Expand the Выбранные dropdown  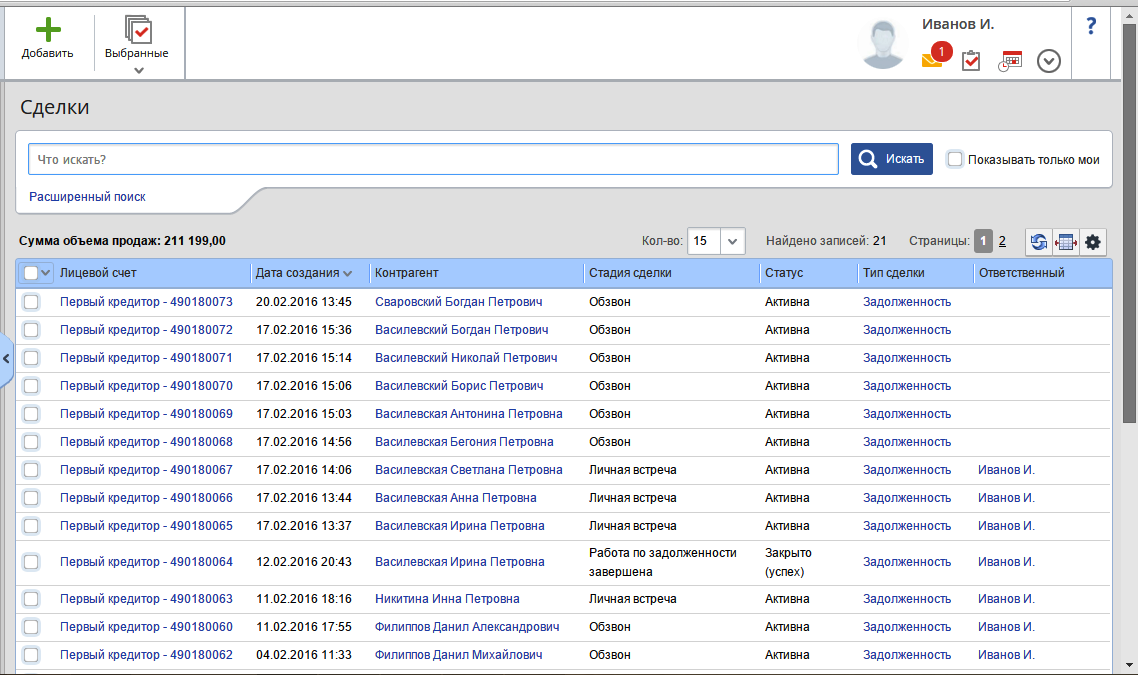(x=139, y=70)
